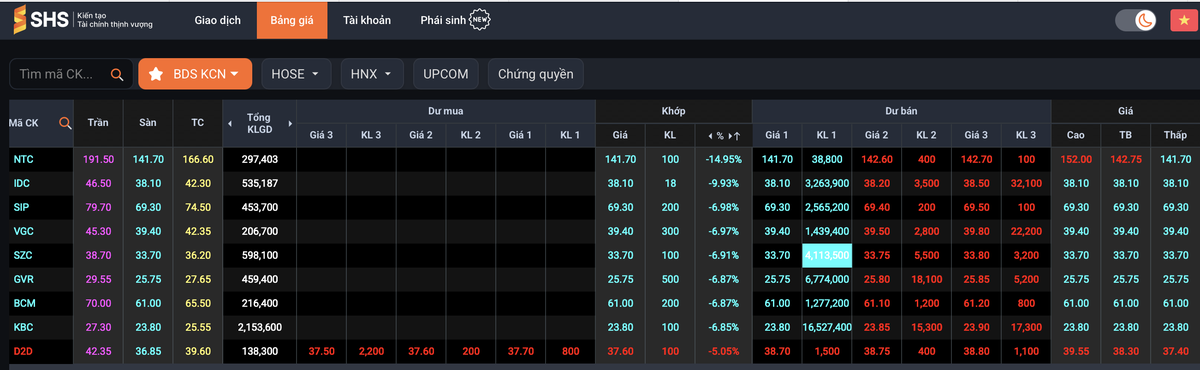The width and height of the screenshot is (1200, 370).
Task: Select the D2D stock symbol
Action: (x=23, y=351)
